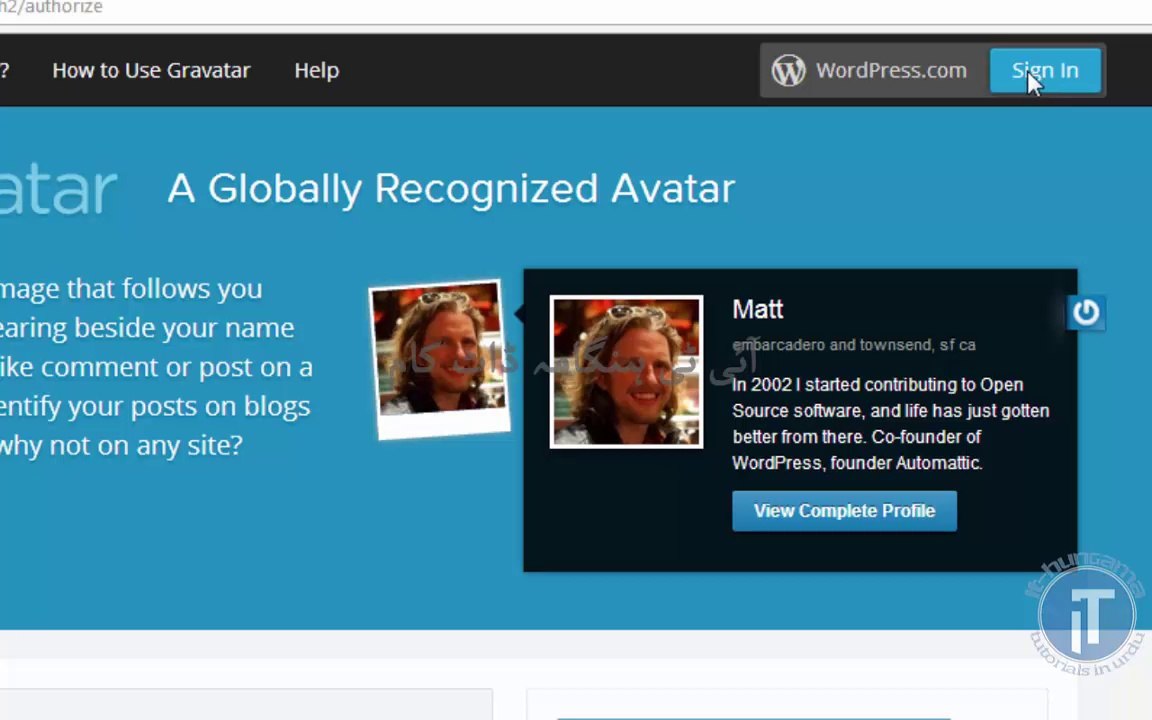The height and width of the screenshot is (720, 1152).
Task: Click the heading A Globally Recognized Avatar
Action: tap(451, 189)
